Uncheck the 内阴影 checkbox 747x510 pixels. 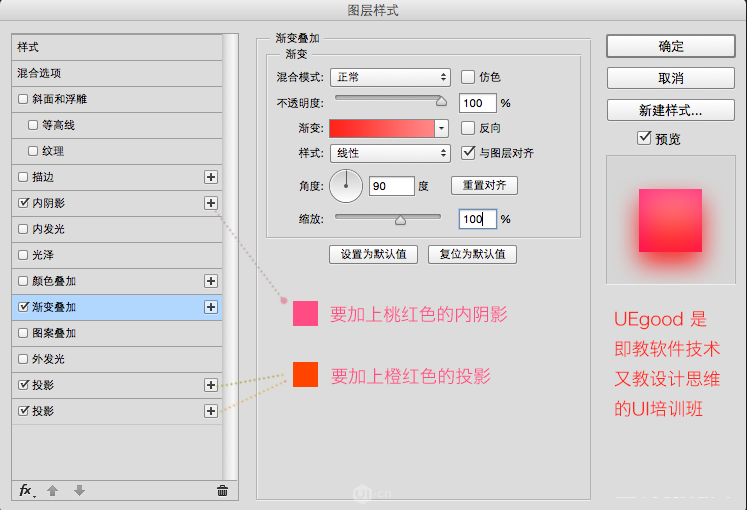coord(23,203)
